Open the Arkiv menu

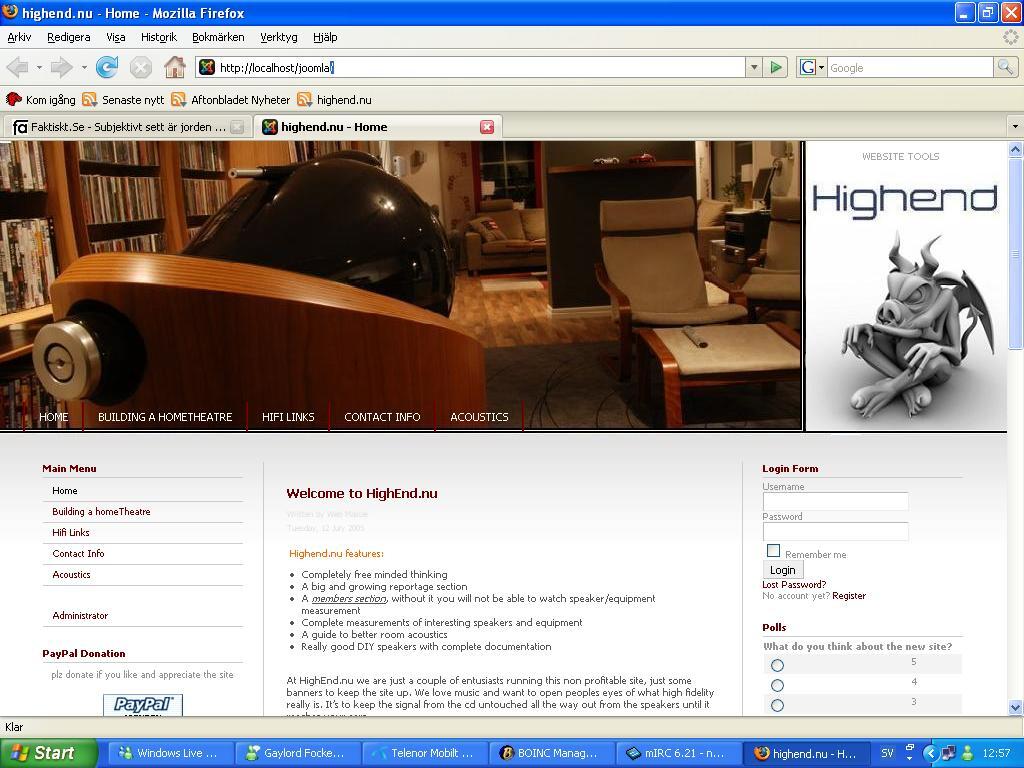19,37
